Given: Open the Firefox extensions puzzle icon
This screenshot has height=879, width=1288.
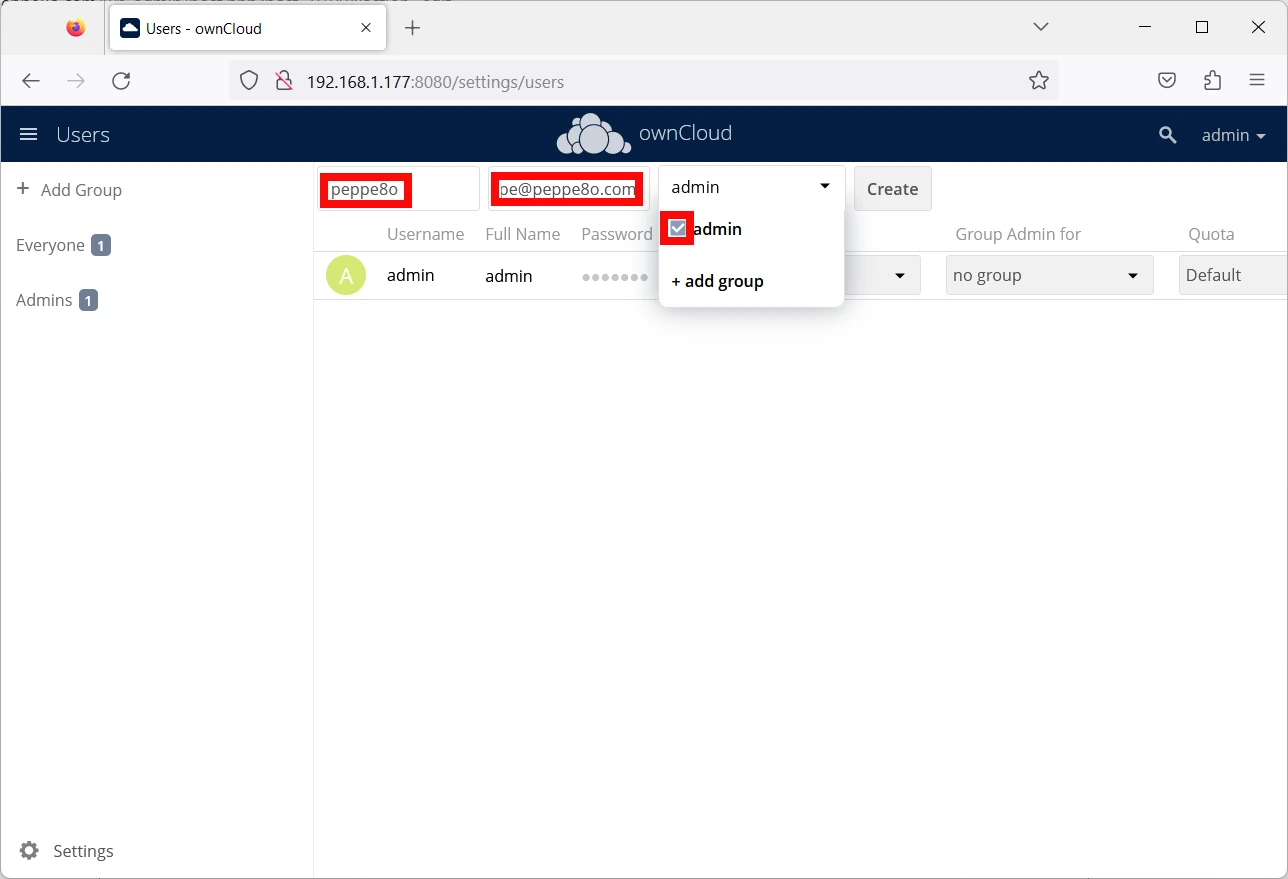Looking at the screenshot, I should 1212,81.
